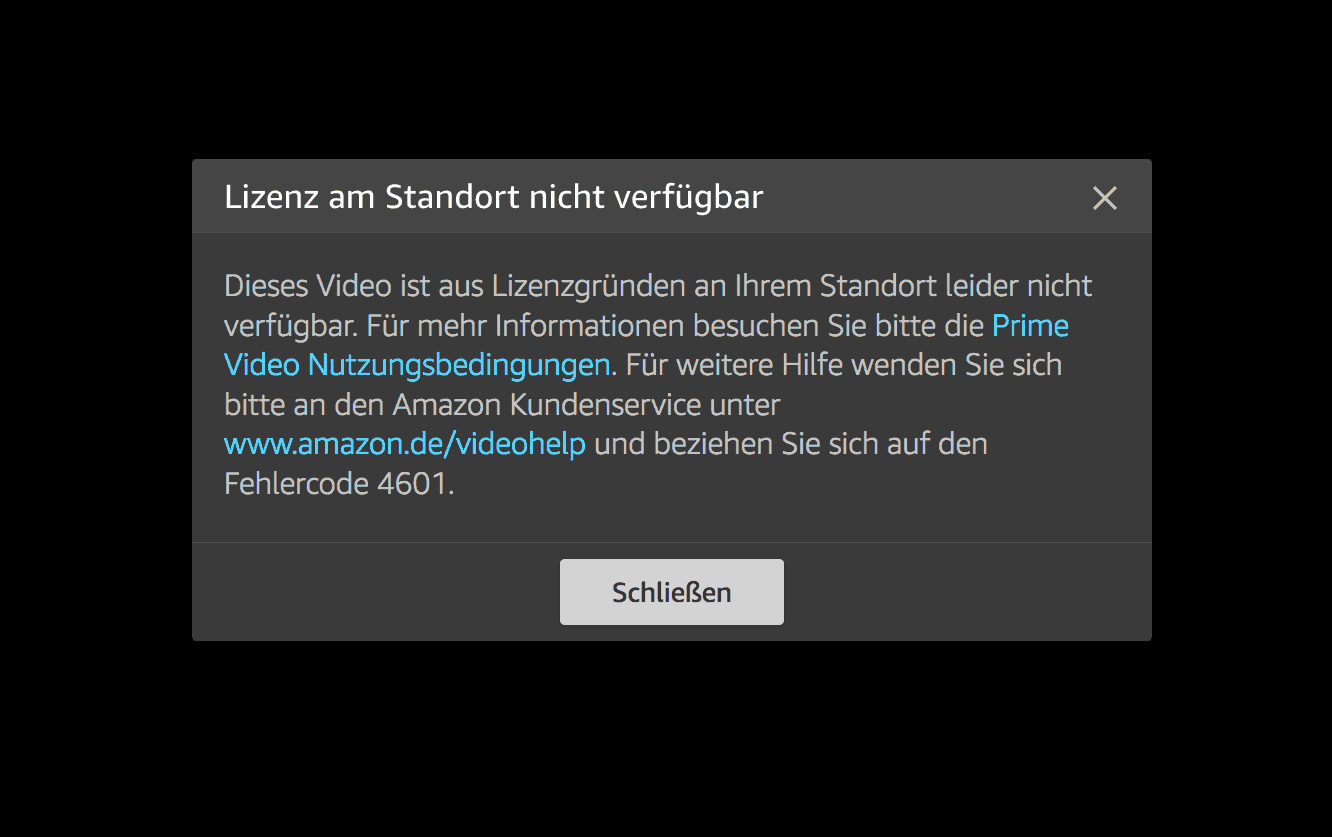
Task: Close the dialog with the X icon
Action: (x=1104, y=198)
